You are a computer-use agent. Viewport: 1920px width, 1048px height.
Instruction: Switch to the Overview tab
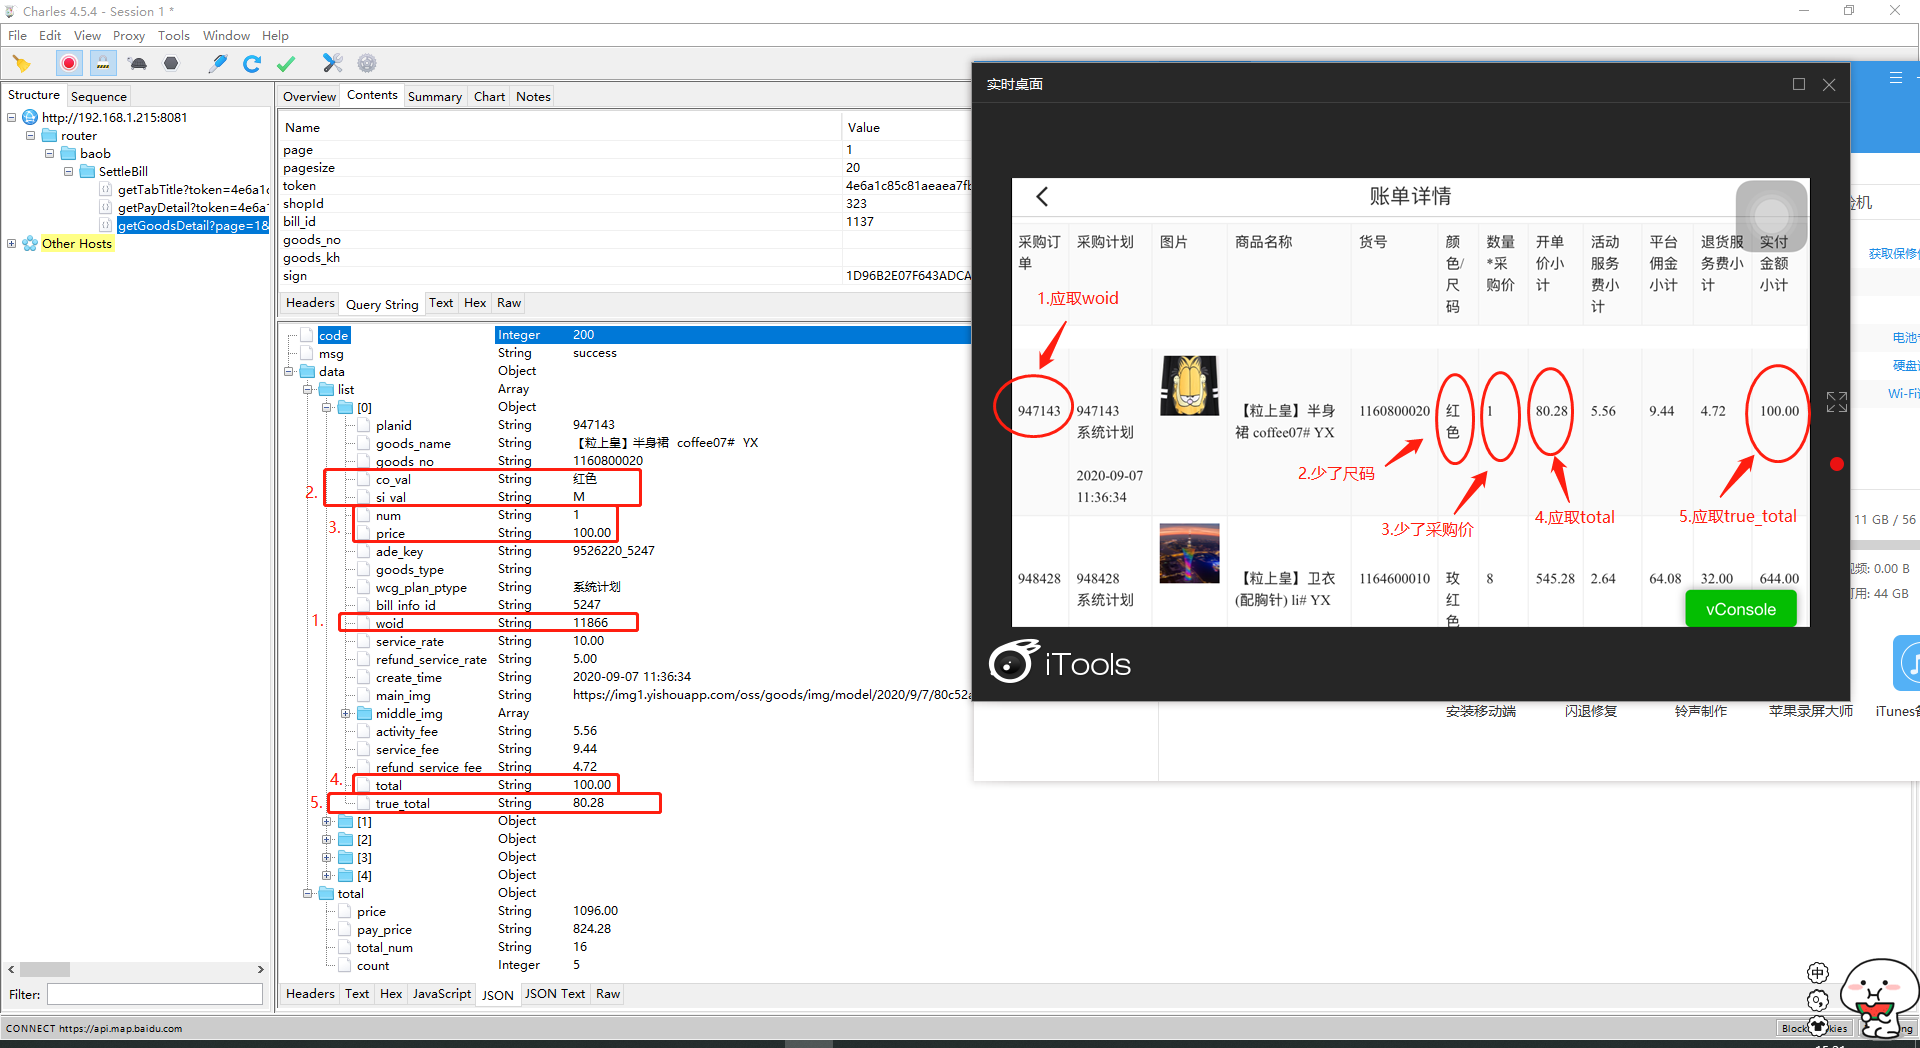tap(309, 96)
